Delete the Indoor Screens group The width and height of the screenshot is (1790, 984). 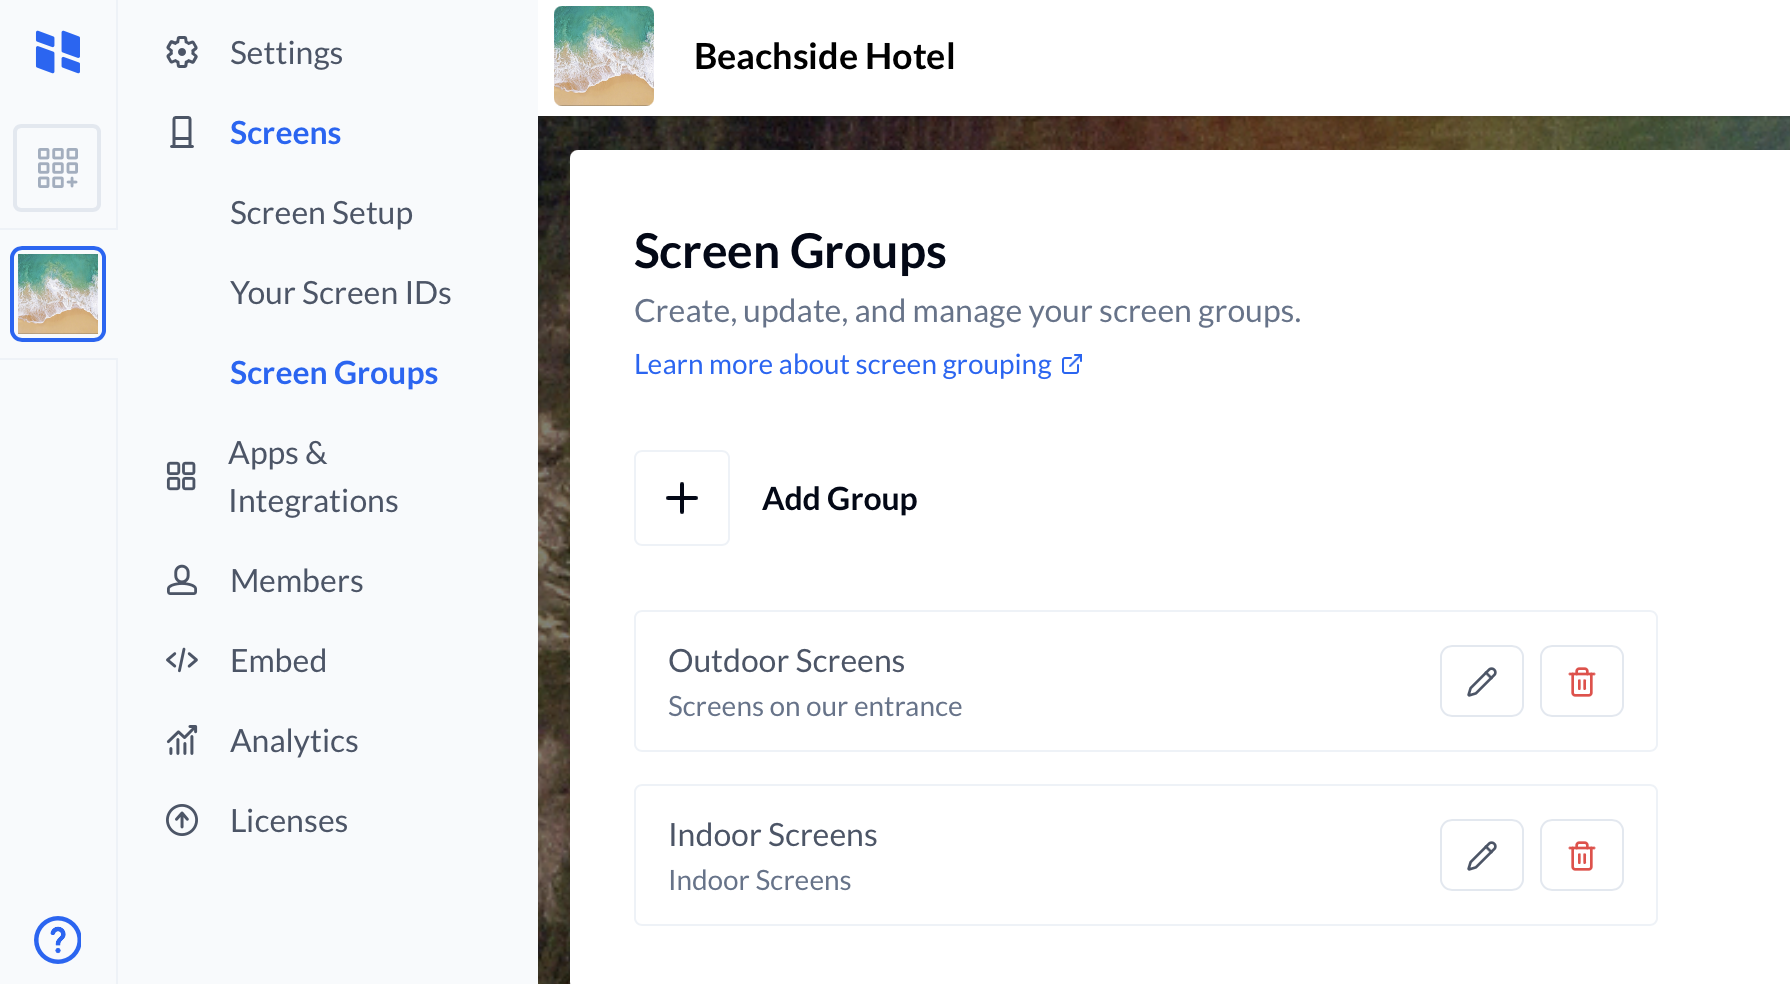tap(1581, 855)
